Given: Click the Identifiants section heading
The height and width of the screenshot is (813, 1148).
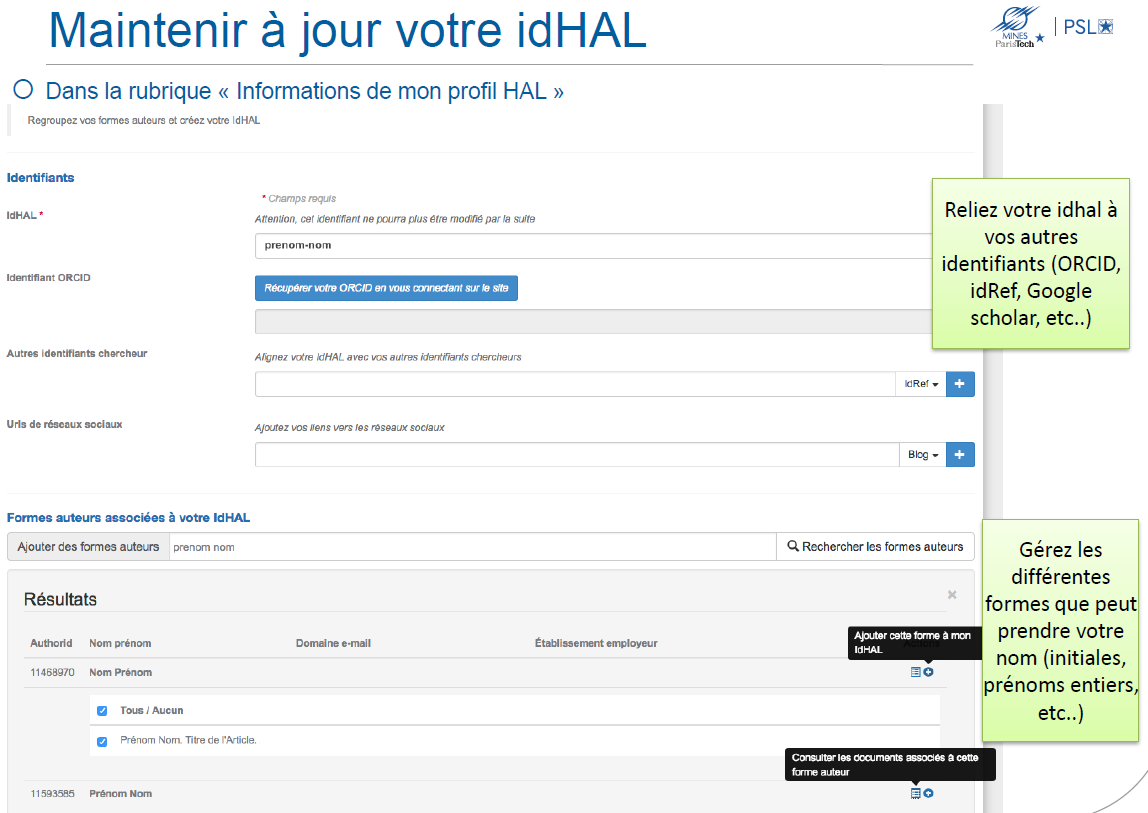Looking at the screenshot, I should 40,177.
